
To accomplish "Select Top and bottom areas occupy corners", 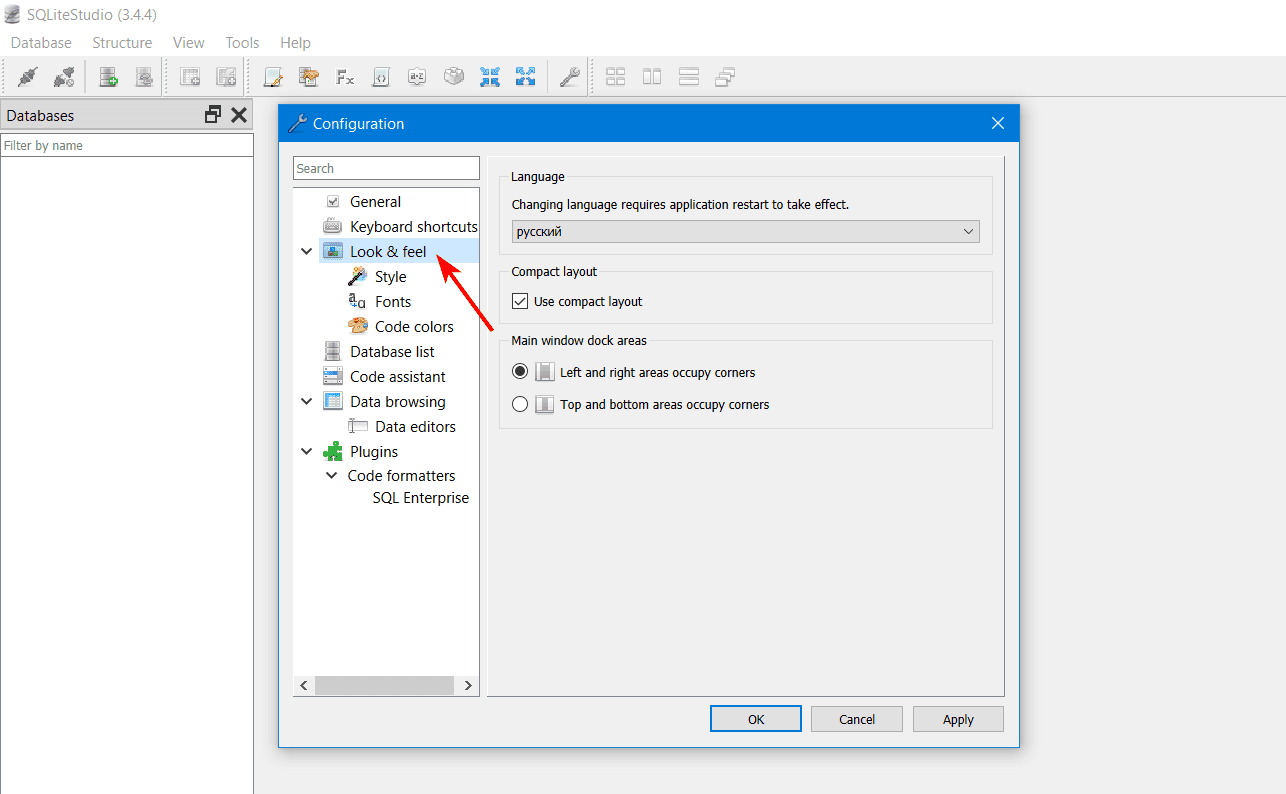I will (x=520, y=405).
